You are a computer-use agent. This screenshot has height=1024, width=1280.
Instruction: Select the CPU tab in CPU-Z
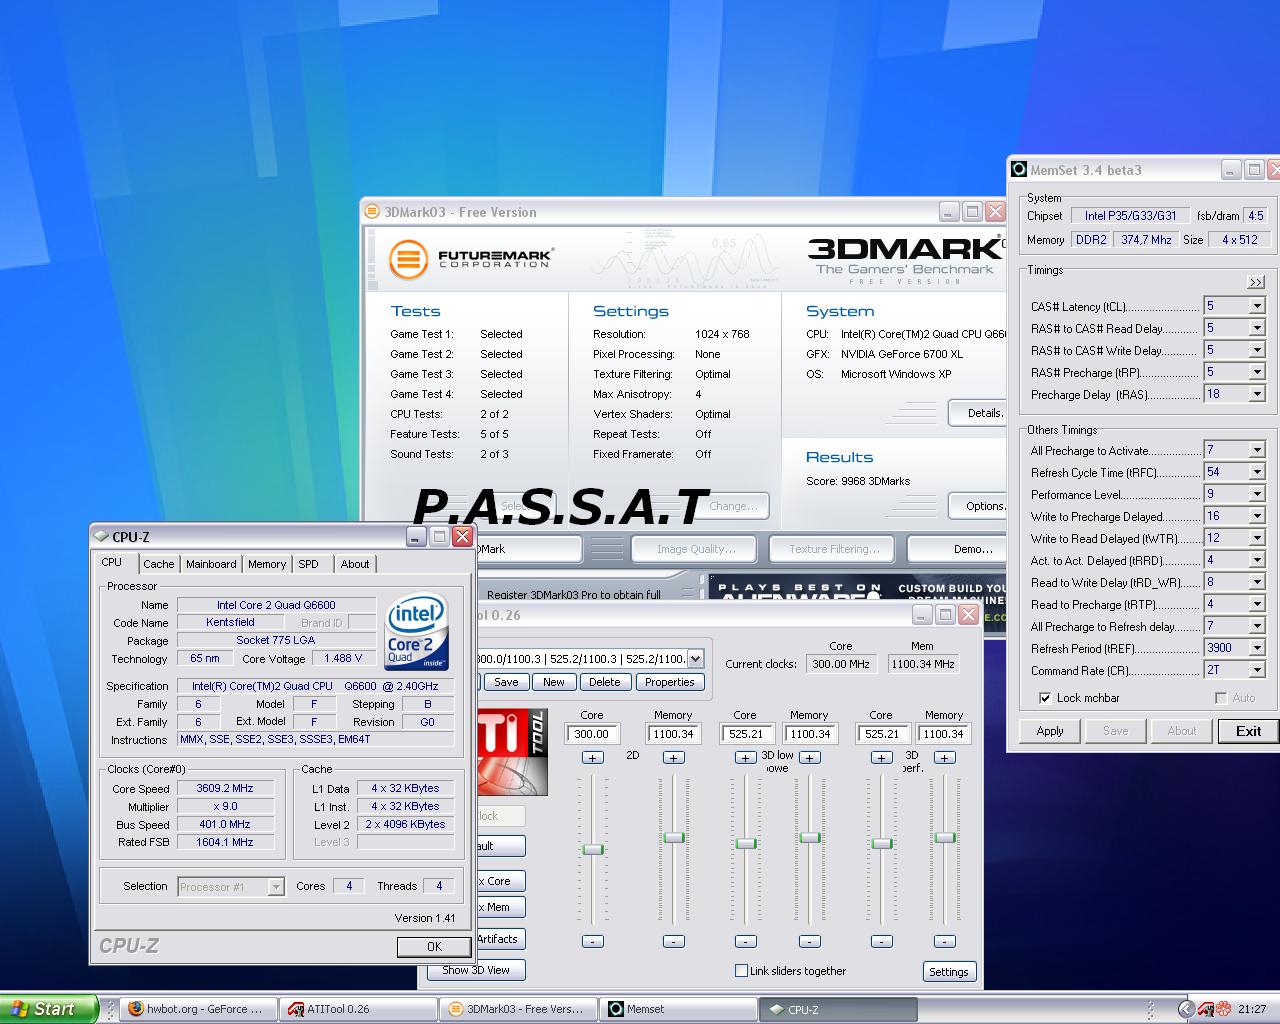pyautogui.click(x=112, y=563)
